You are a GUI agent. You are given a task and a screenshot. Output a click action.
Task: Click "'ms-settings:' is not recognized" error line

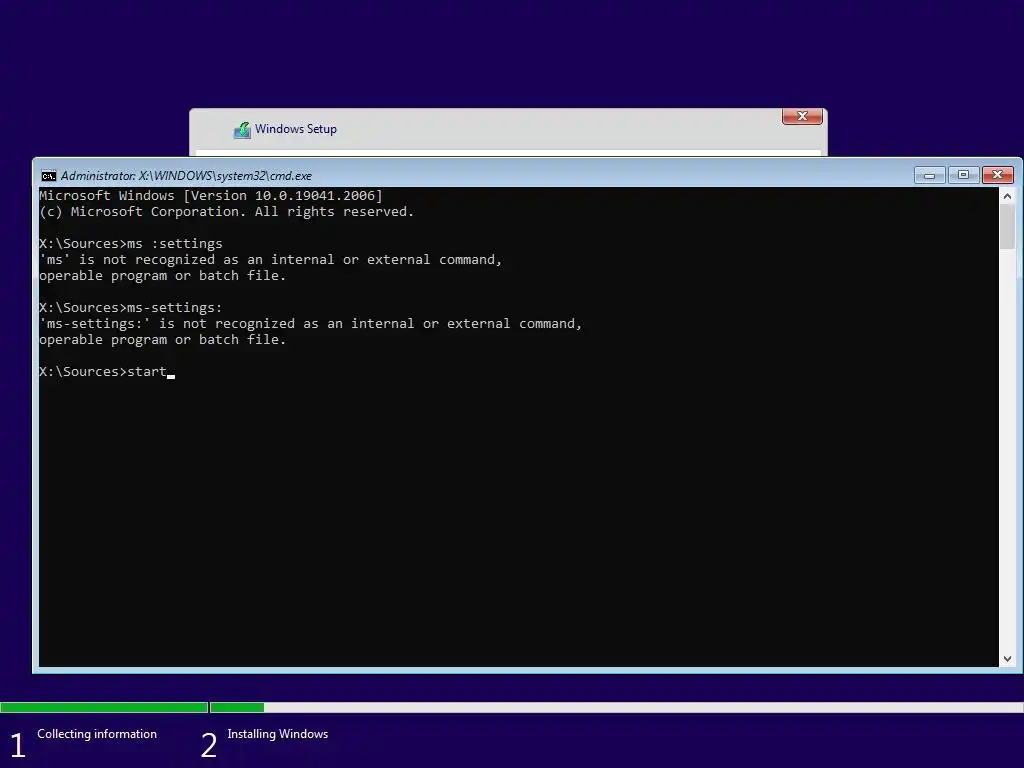click(310, 324)
